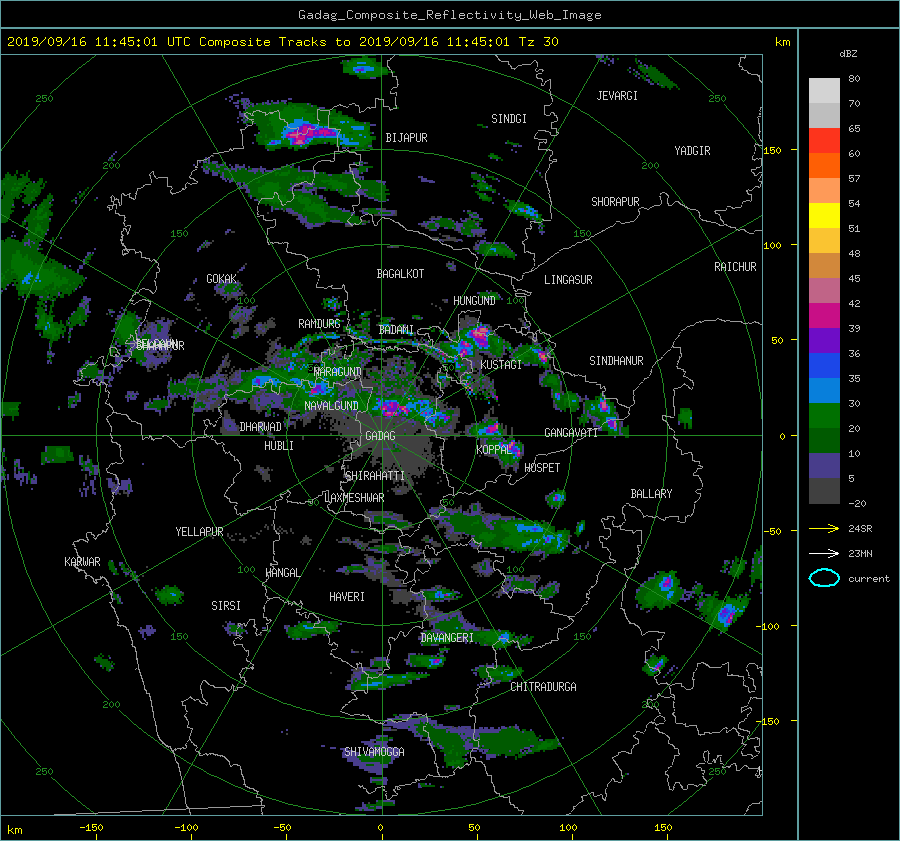
Task: Select the GANGAVATI label
Action: pos(571,433)
